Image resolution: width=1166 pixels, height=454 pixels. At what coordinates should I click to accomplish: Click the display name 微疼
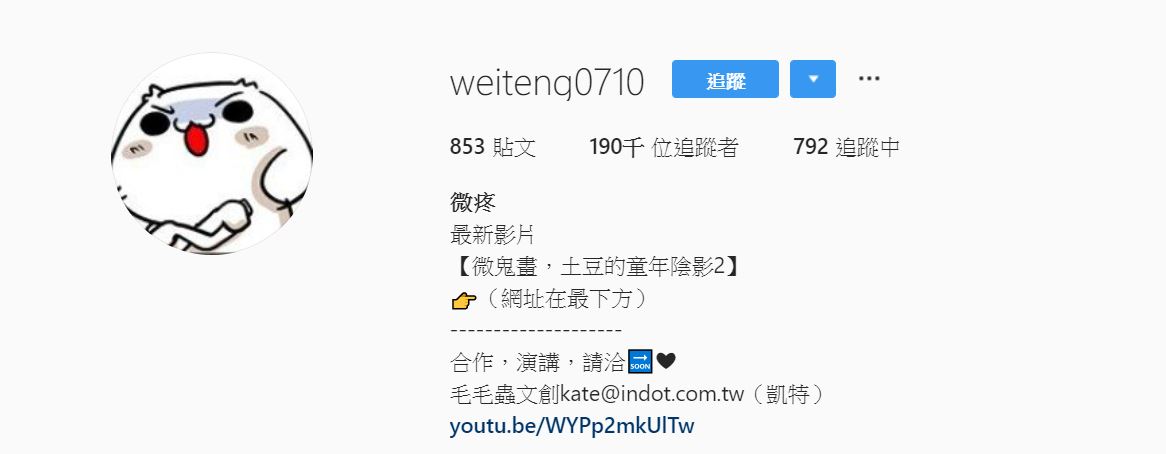click(x=473, y=201)
